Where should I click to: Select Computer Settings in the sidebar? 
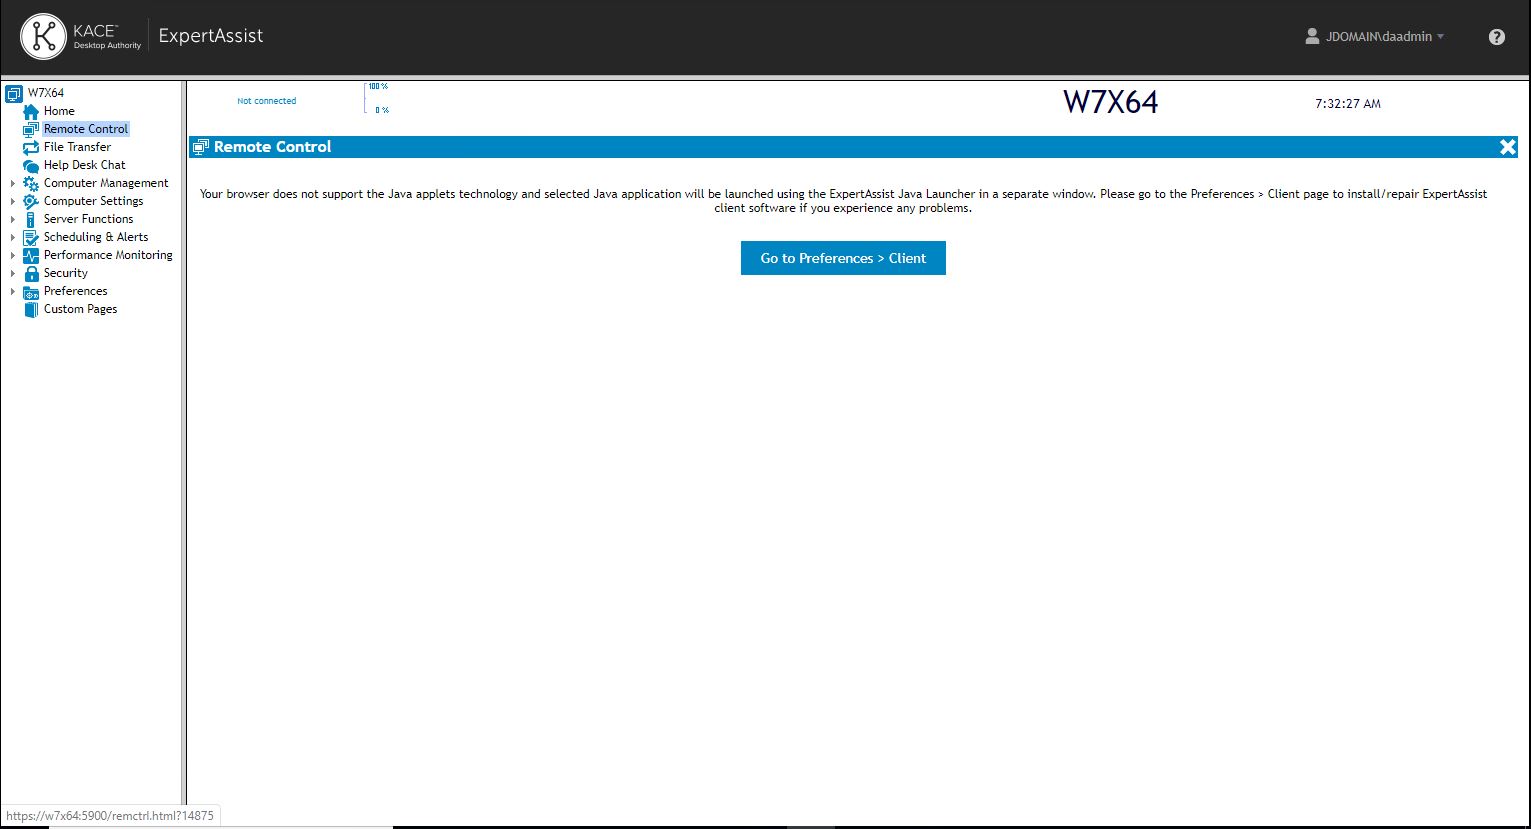[x=93, y=201]
